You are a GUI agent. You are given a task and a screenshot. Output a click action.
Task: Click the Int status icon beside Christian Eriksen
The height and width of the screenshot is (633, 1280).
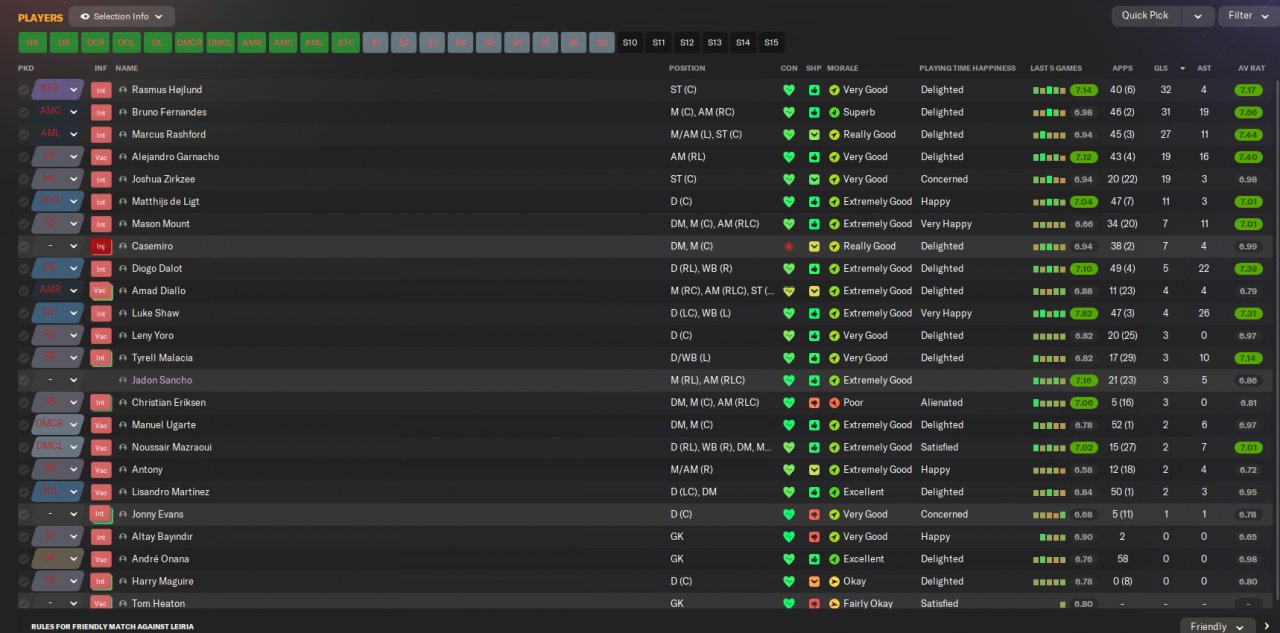tap(101, 403)
